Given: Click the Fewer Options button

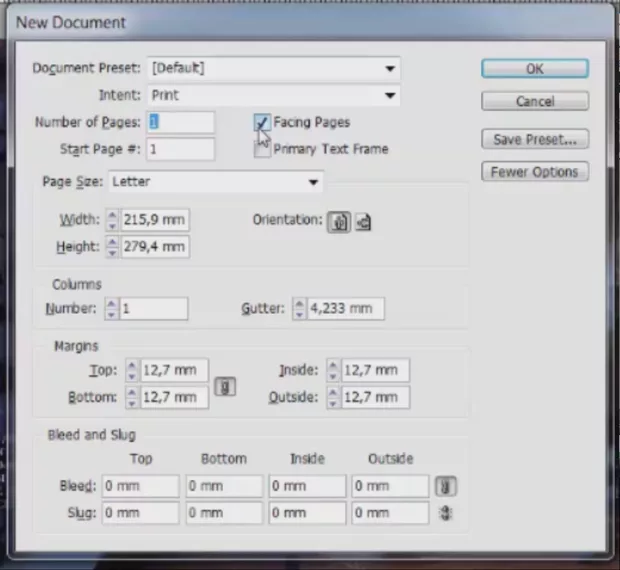Looking at the screenshot, I should [534, 172].
